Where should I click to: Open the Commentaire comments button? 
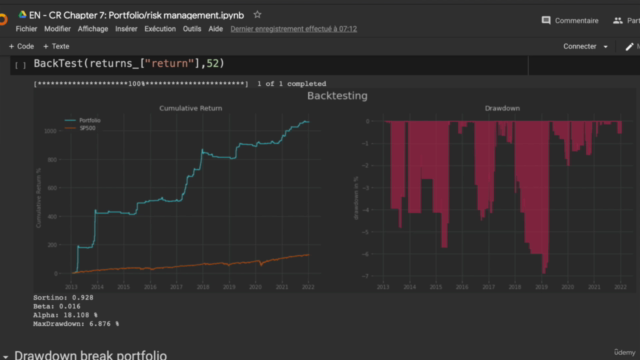(570, 20)
